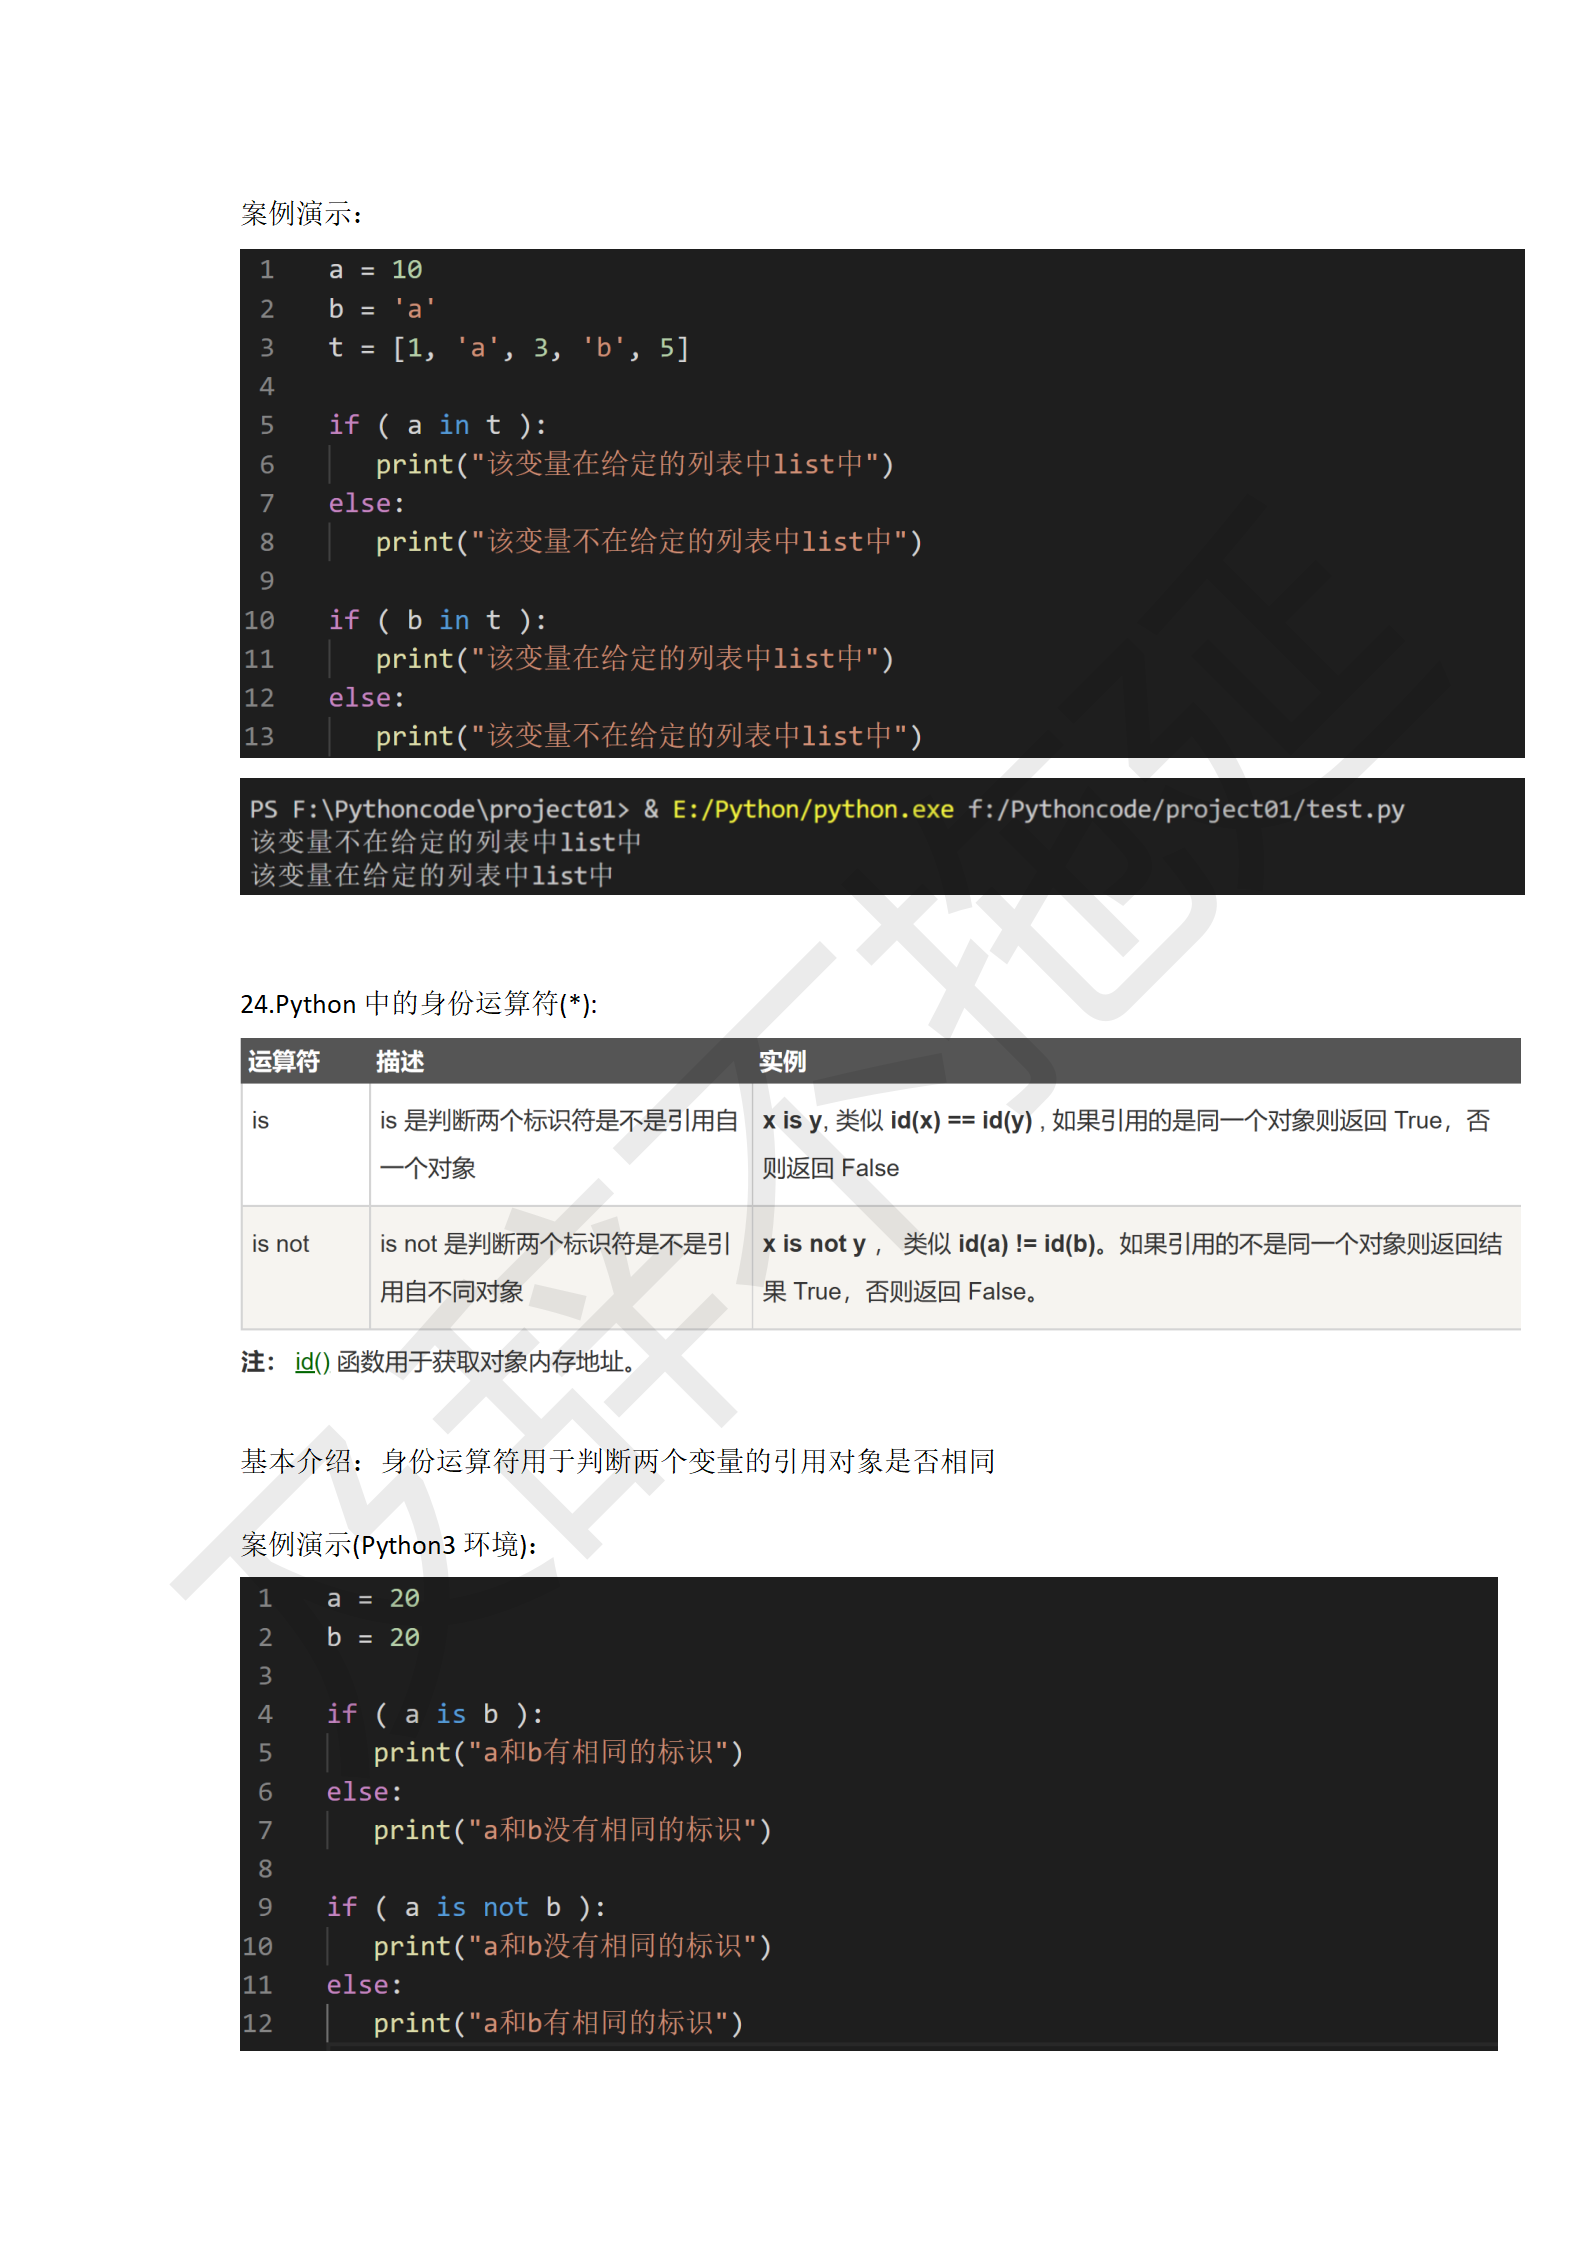Click the '基本介绍' paragraph
Image resolution: width=1587 pixels, height=2245 pixels.
(x=618, y=1461)
